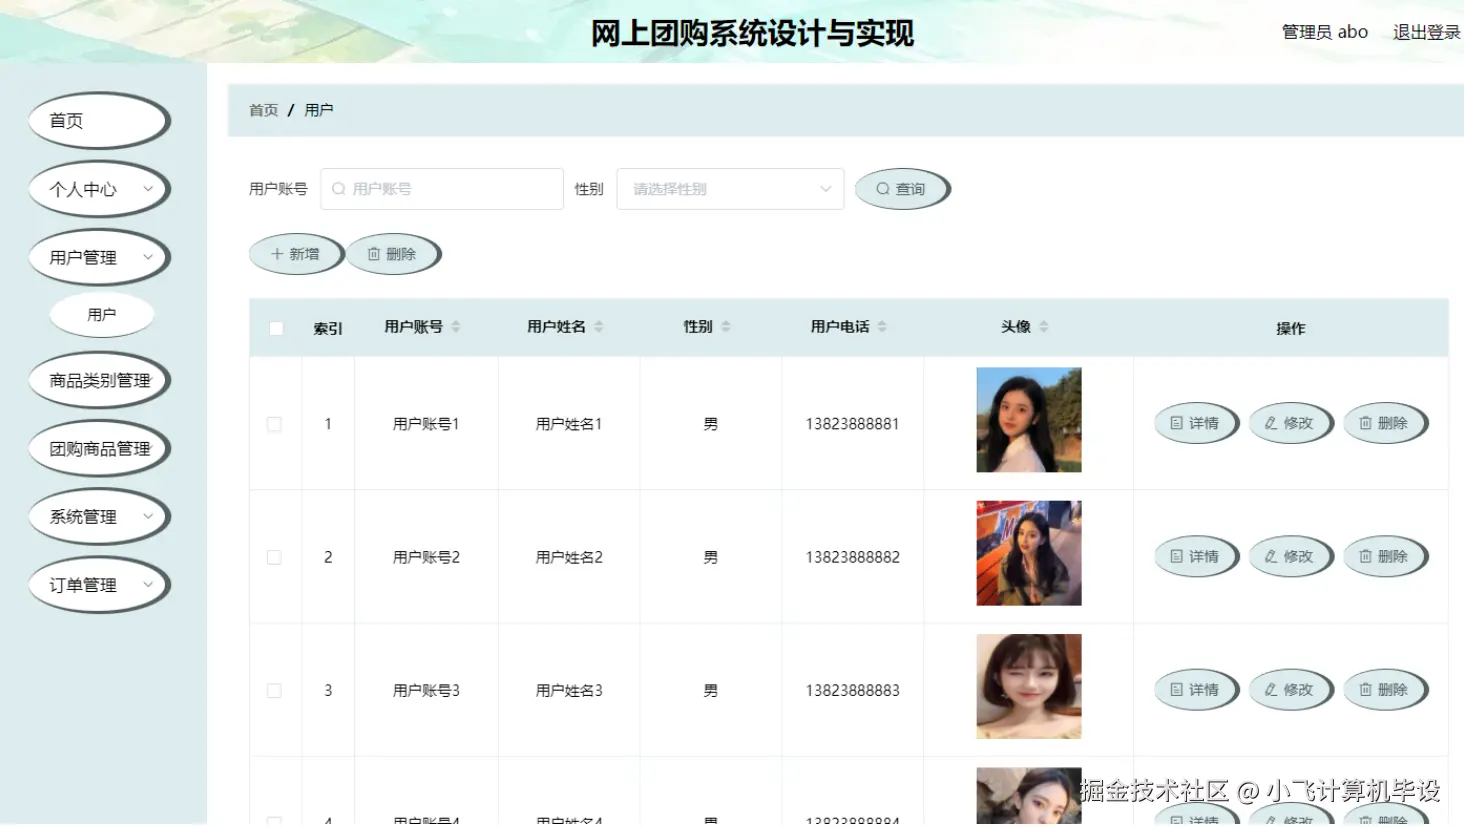Click the avatar photo of 用户姓名3
The width and height of the screenshot is (1464, 828).
click(x=1029, y=686)
